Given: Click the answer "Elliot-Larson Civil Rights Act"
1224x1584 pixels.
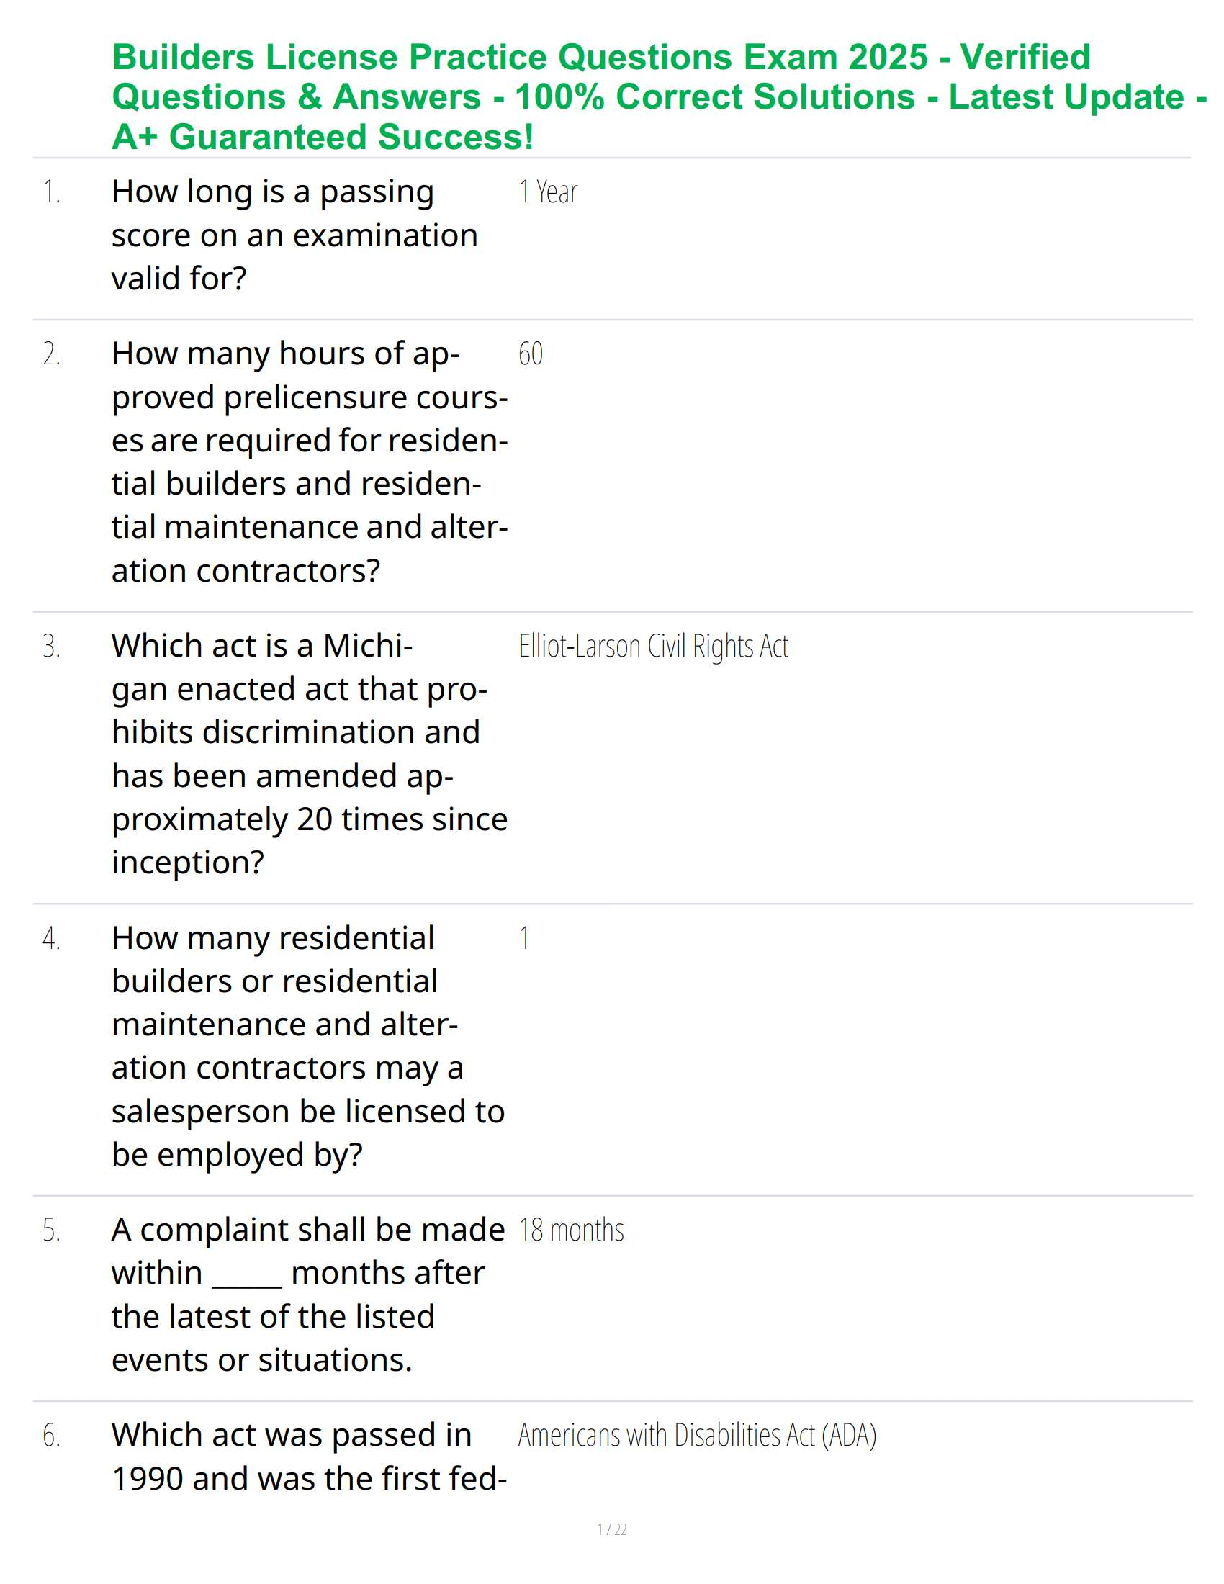Looking at the screenshot, I should point(653,647).
